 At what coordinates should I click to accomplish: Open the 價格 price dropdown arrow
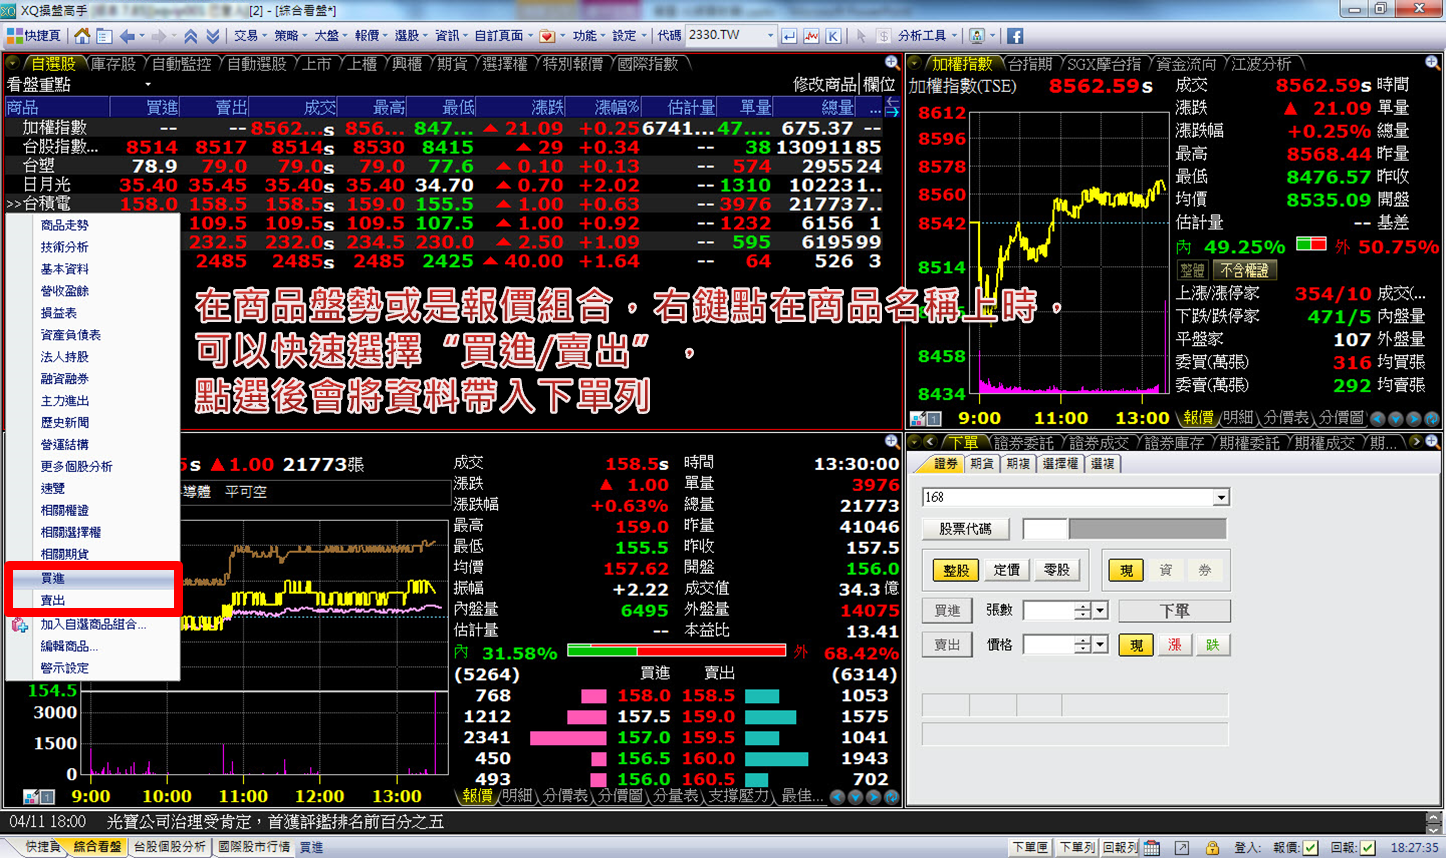coord(1100,645)
